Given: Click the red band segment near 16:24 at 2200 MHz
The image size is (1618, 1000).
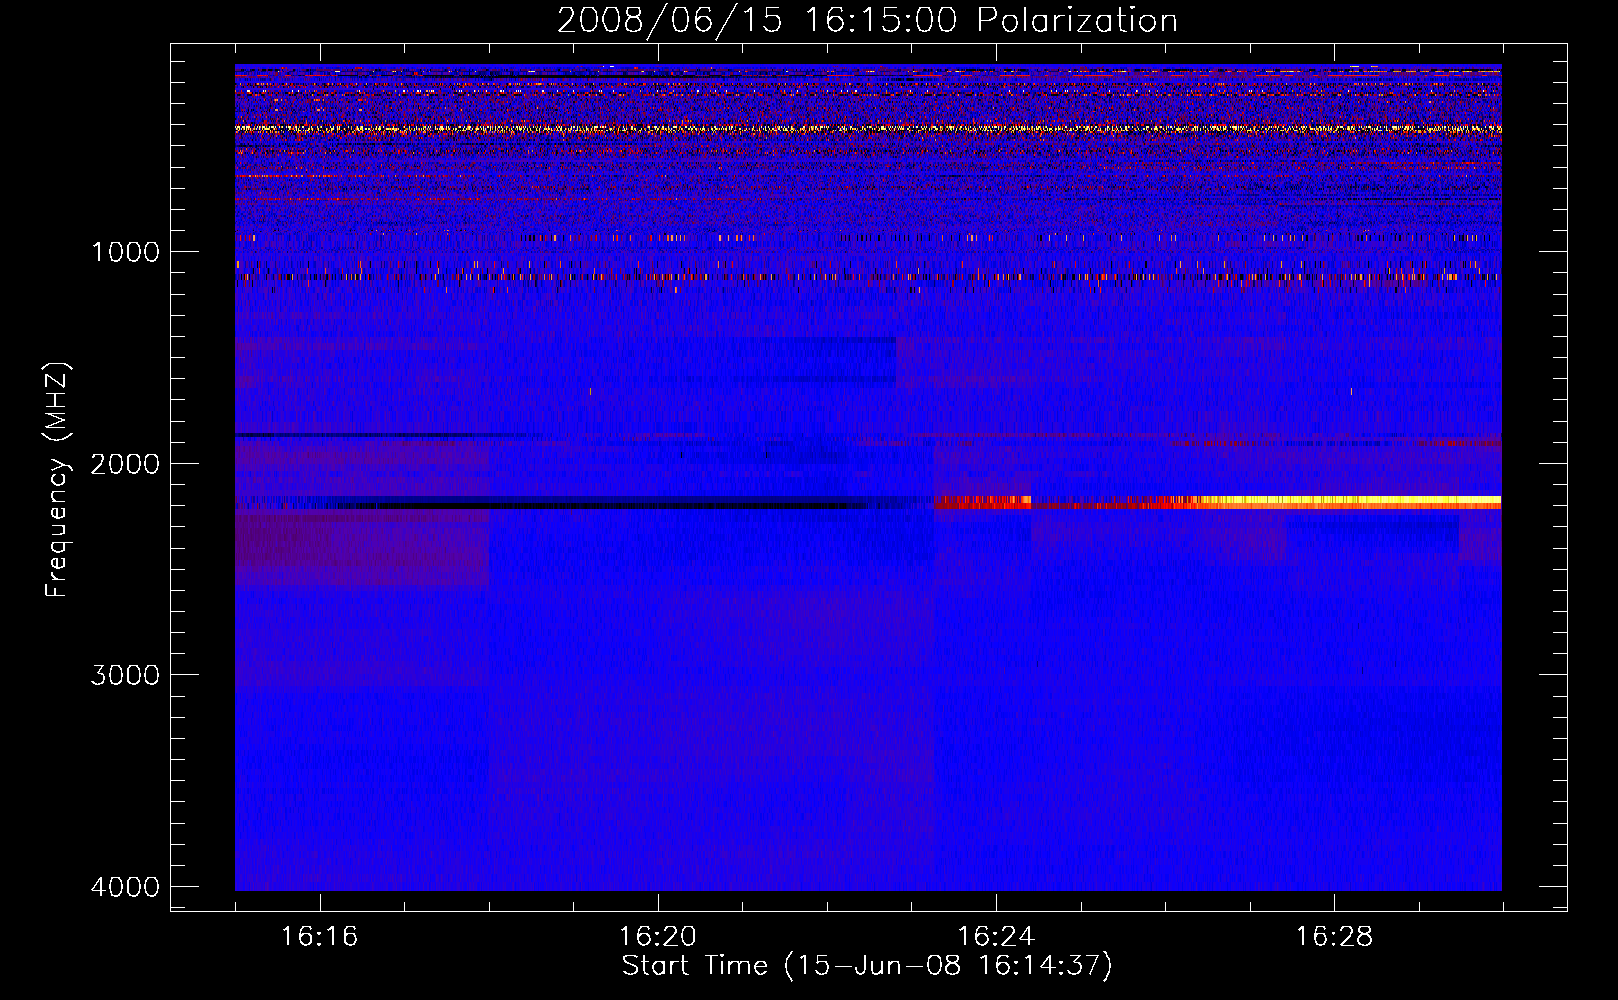Looking at the screenshot, I should point(982,502).
